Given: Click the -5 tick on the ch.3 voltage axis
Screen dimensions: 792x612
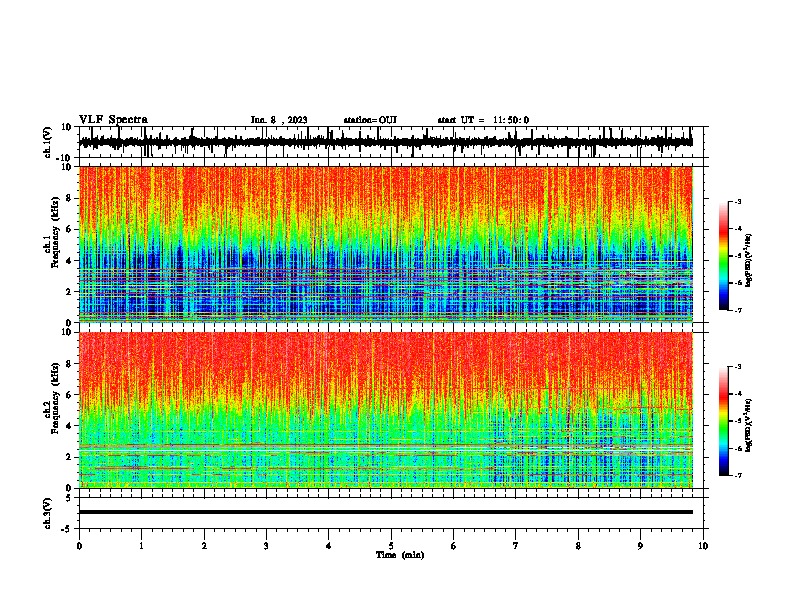Looking at the screenshot, I should (x=67, y=529).
